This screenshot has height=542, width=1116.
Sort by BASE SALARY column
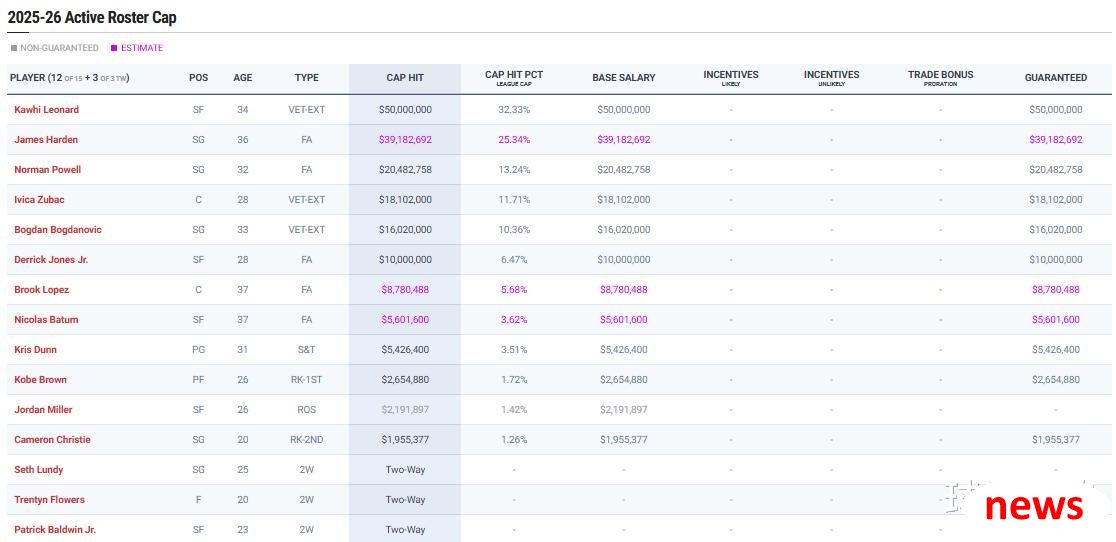[623, 78]
